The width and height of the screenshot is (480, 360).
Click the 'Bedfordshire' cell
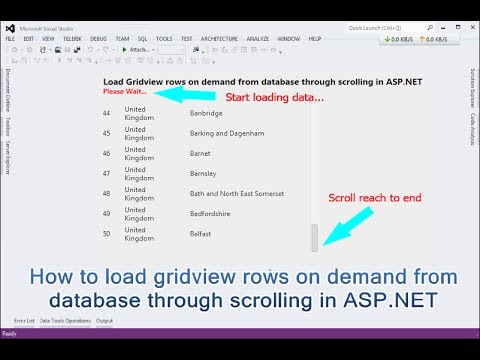coord(210,214)
